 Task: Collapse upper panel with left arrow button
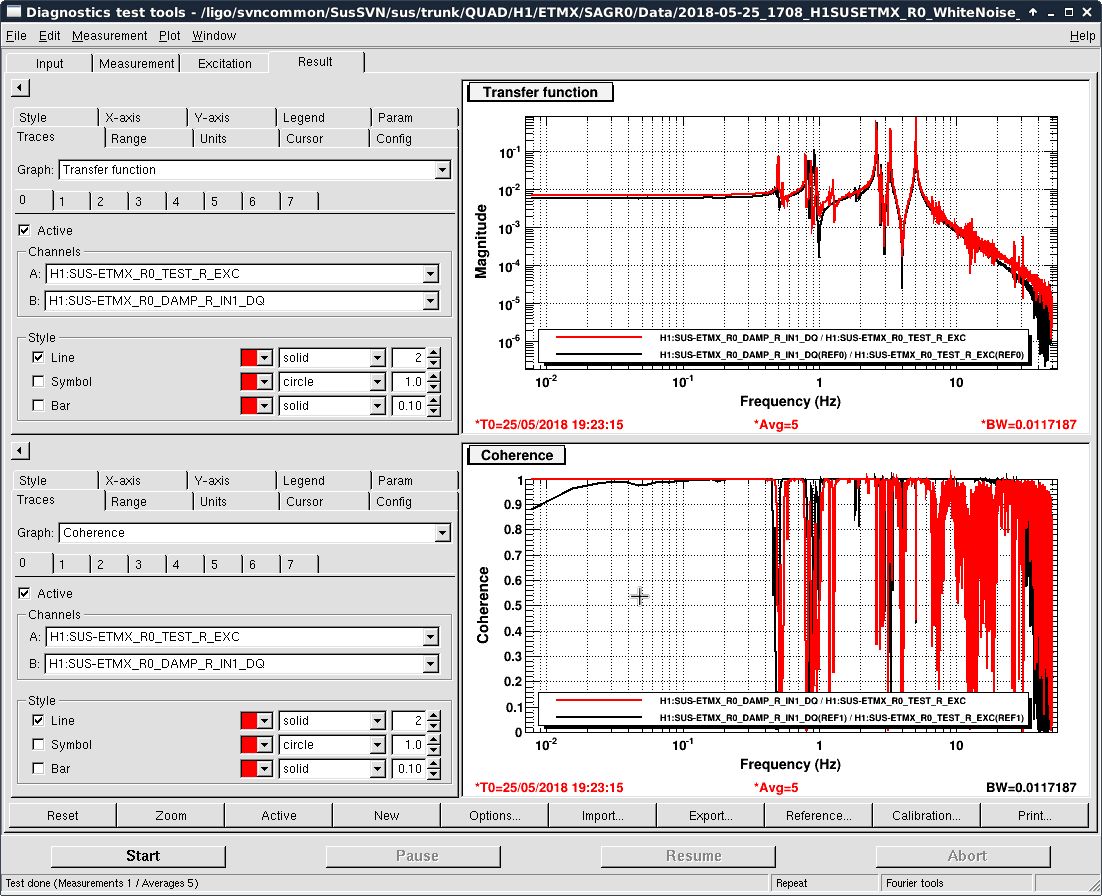click(19, 88)
